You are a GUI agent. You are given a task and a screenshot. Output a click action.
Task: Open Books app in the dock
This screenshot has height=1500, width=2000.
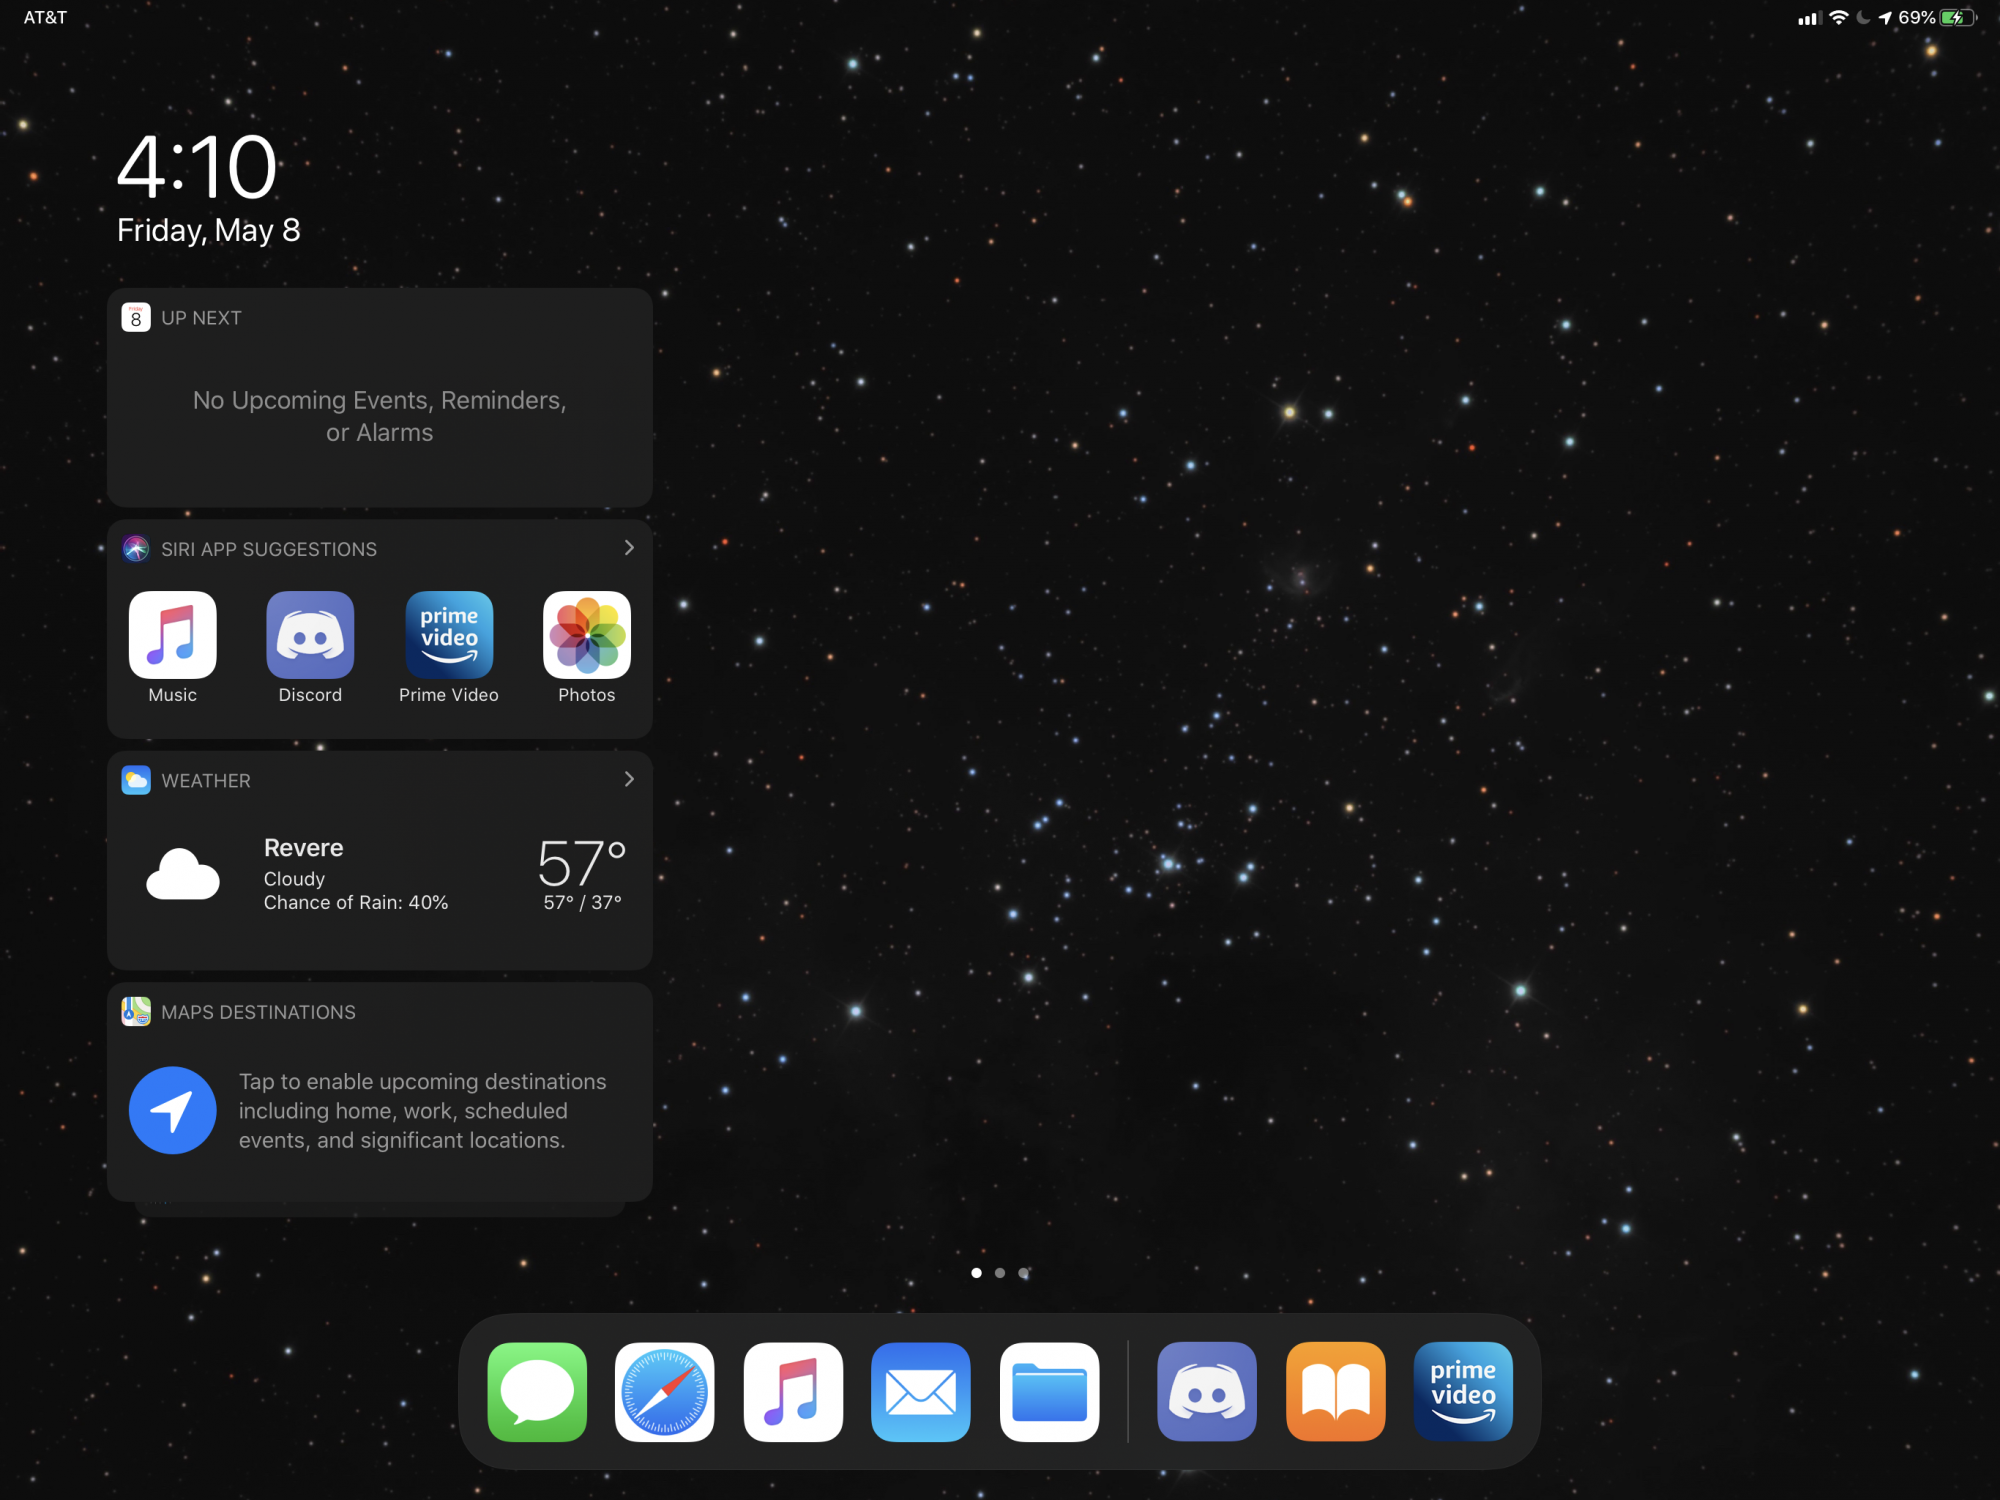coord(1336,1391)
